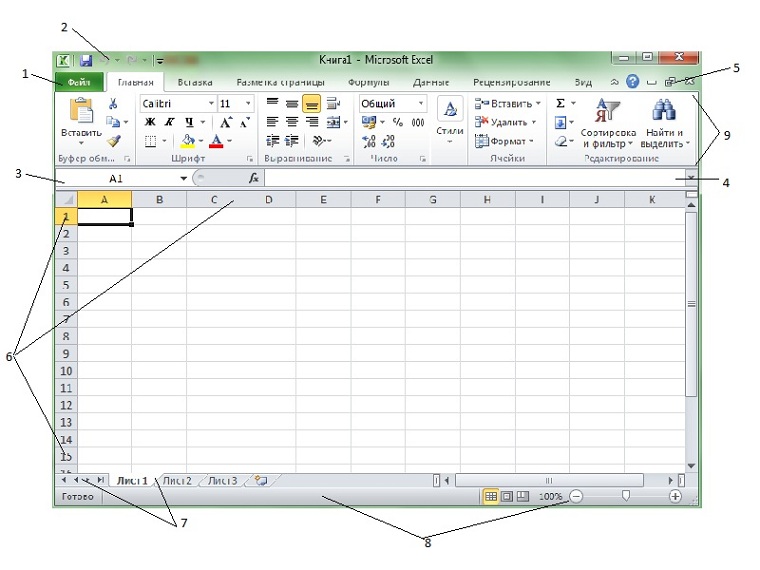Screen dimensions: 760x570
Task: Switch to the Формулы tab
Action: pyautogui.click(x=368, y=82)
